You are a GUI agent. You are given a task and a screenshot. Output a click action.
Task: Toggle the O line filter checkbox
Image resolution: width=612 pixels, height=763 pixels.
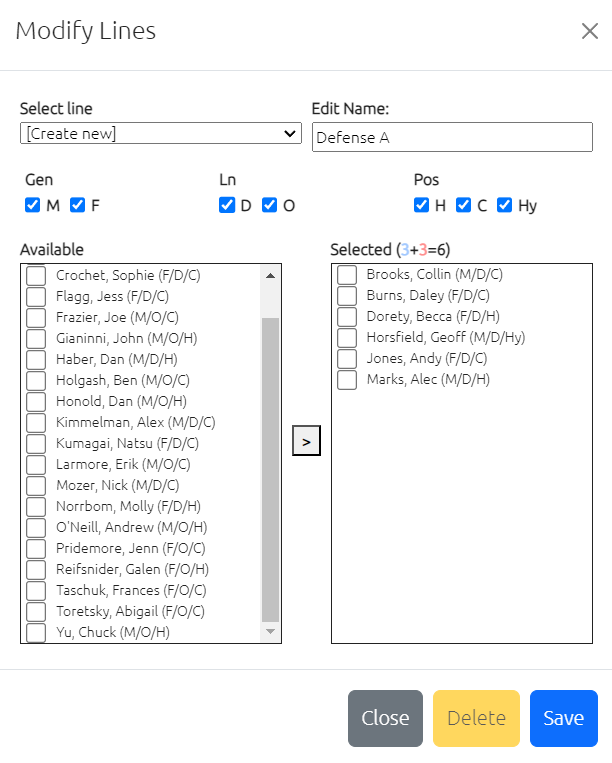270,205
